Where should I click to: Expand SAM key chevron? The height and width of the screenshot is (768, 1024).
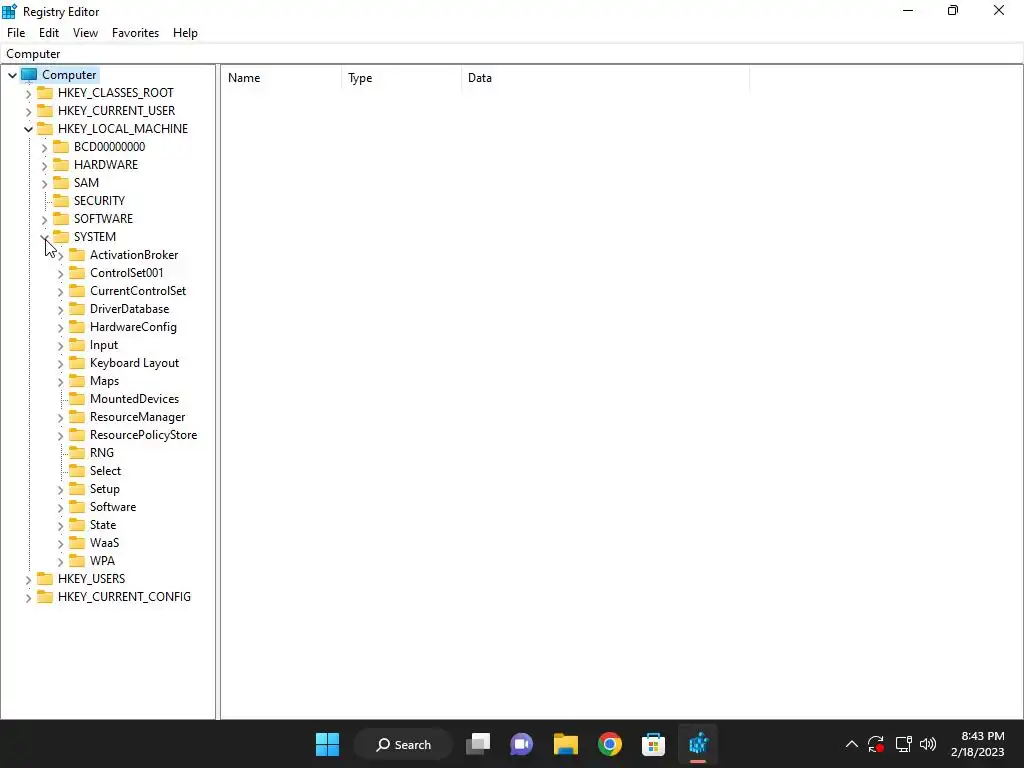click(x=44, y=183)
